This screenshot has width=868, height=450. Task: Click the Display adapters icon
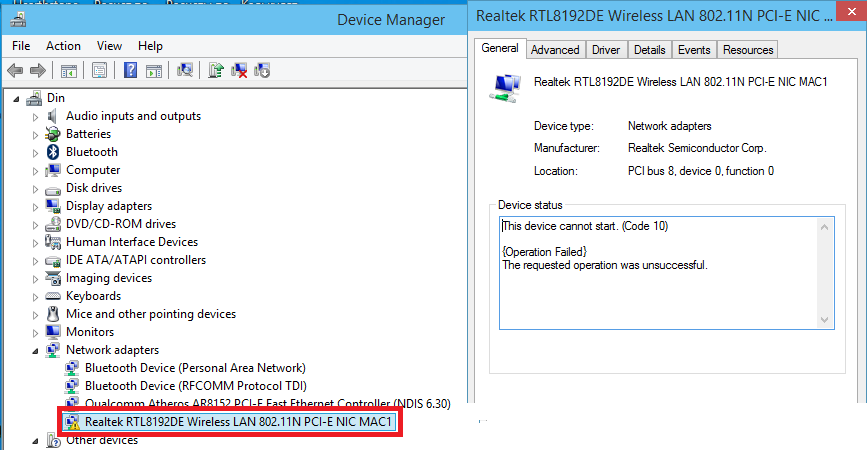pos(53,206)
